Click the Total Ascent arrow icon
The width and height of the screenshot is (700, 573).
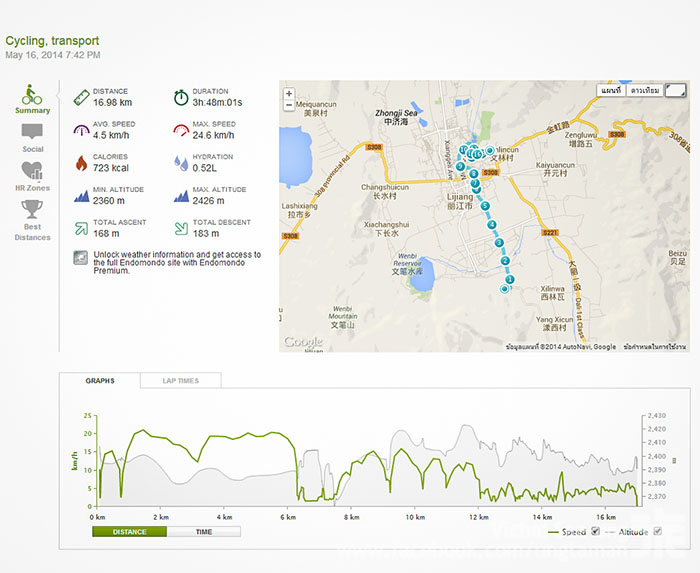tap(81, 228)
